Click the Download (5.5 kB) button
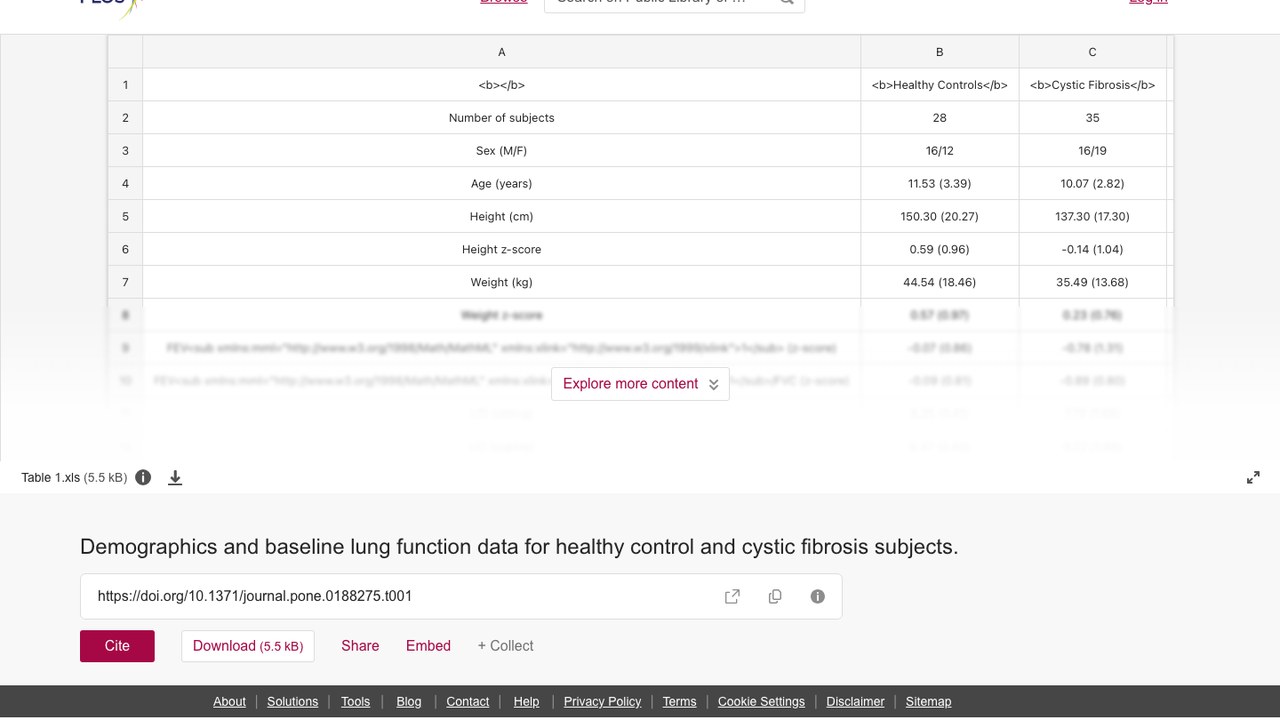The image size is (1280, 720). (248, 646)
